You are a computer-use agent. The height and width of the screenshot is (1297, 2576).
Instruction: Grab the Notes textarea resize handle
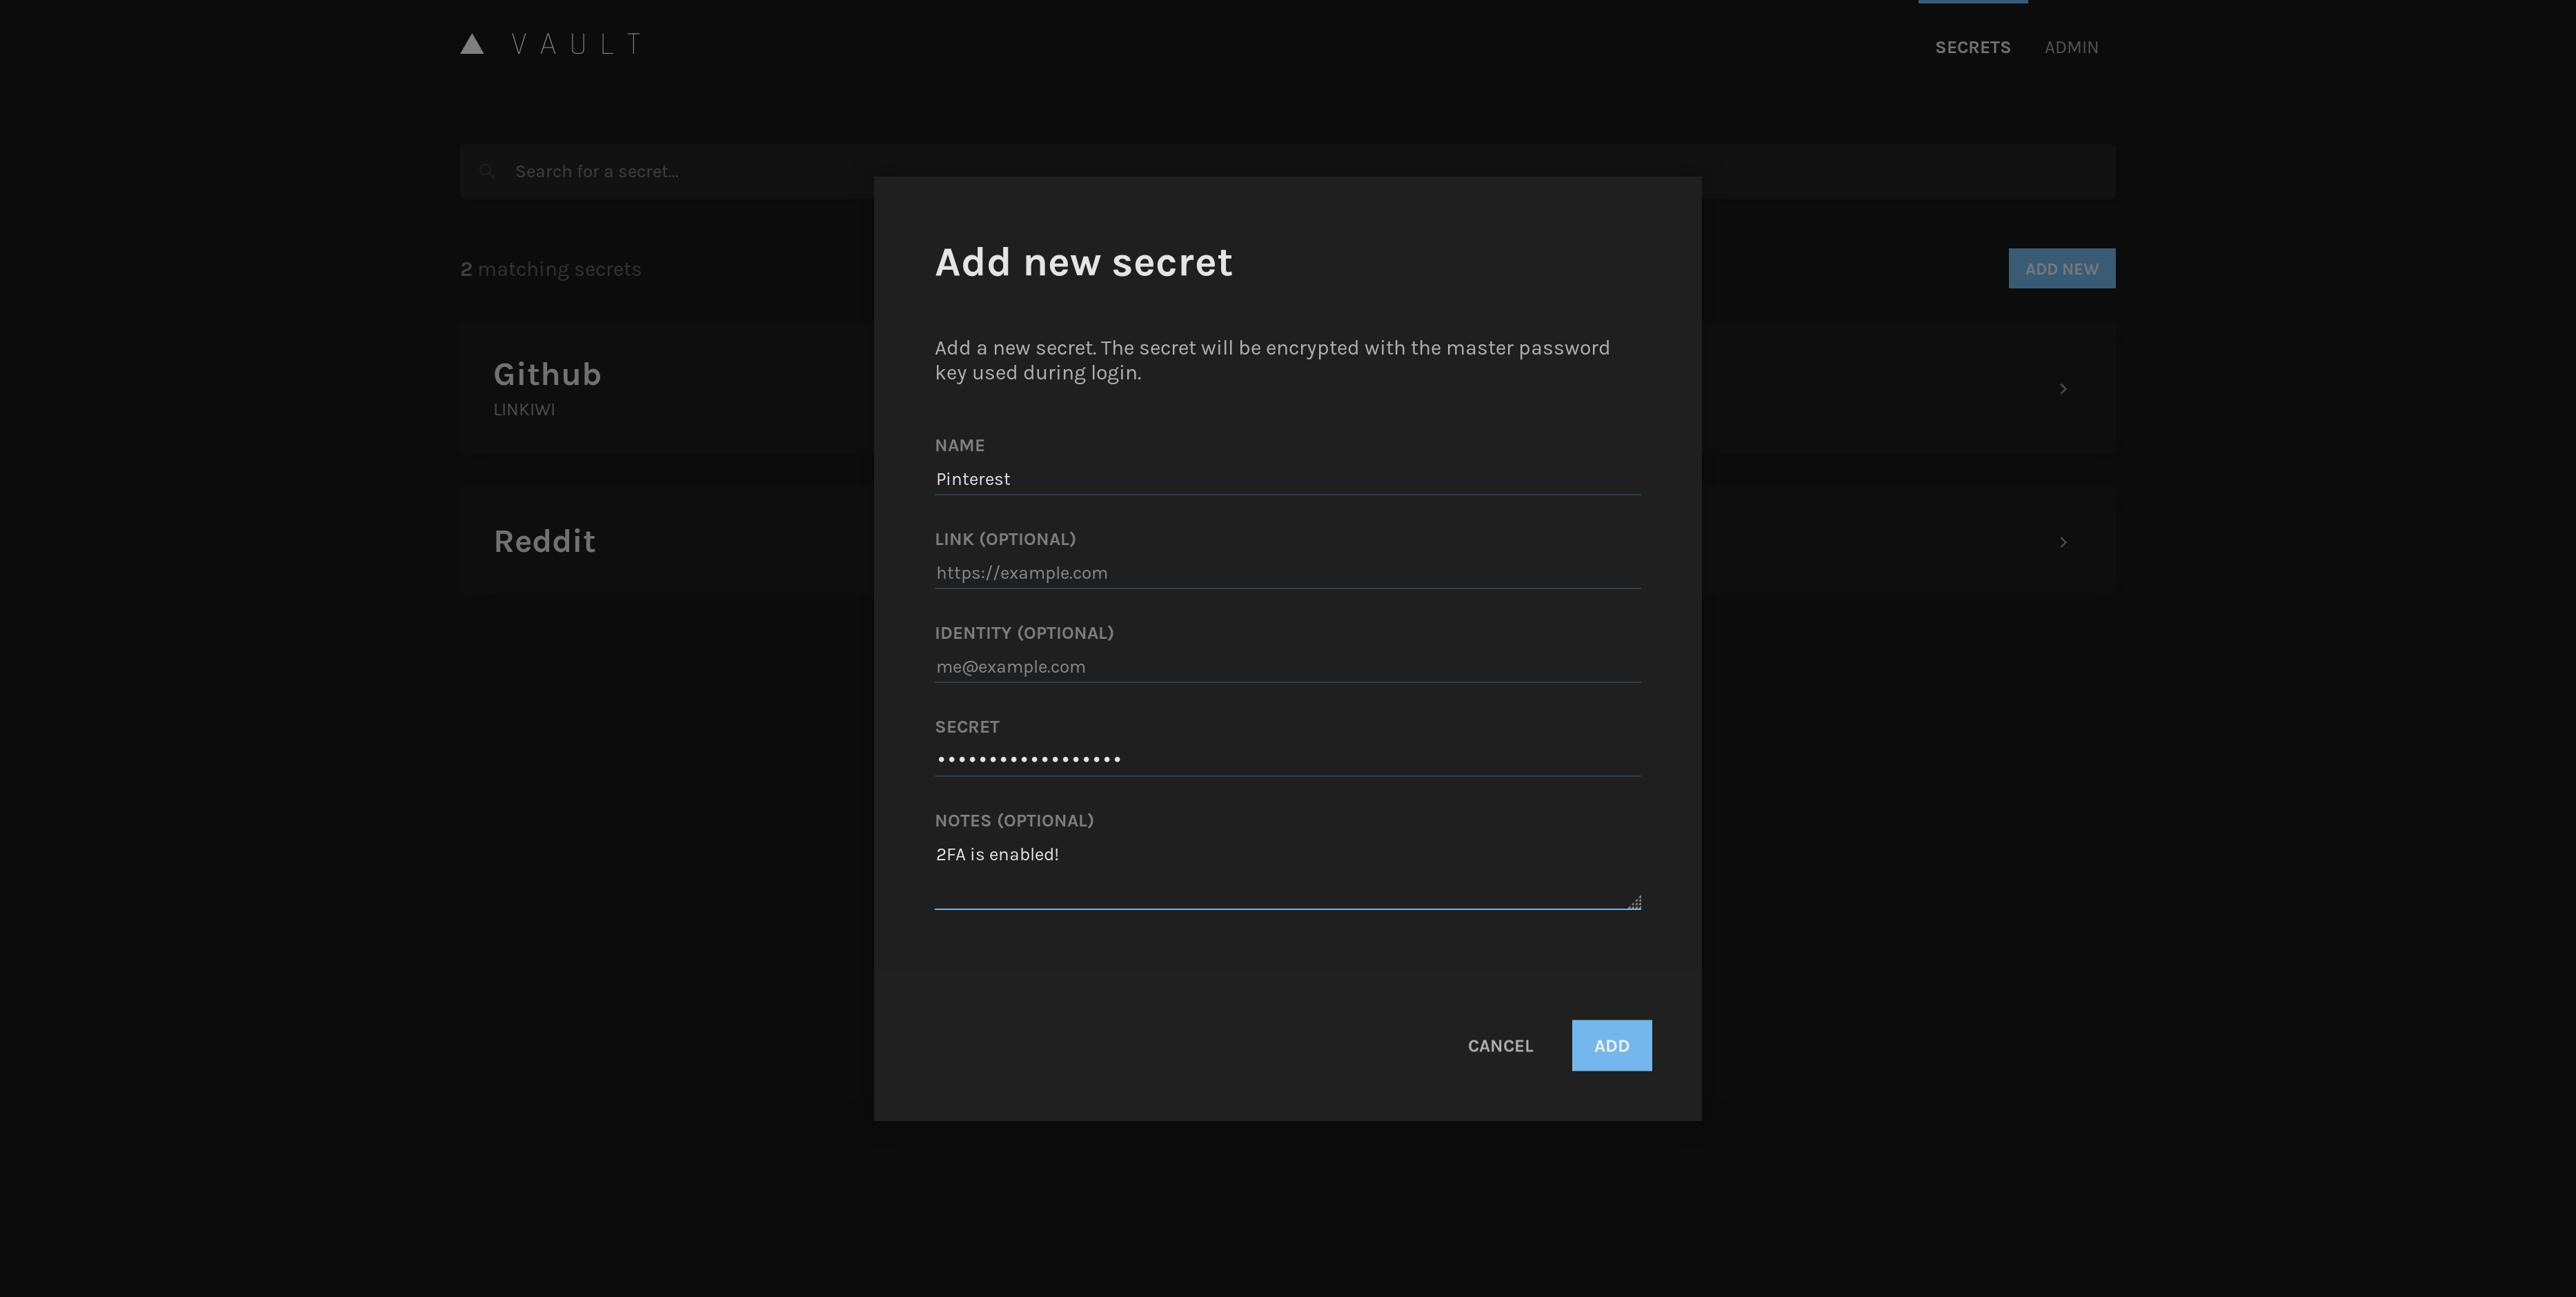[x=1634, y=902]
